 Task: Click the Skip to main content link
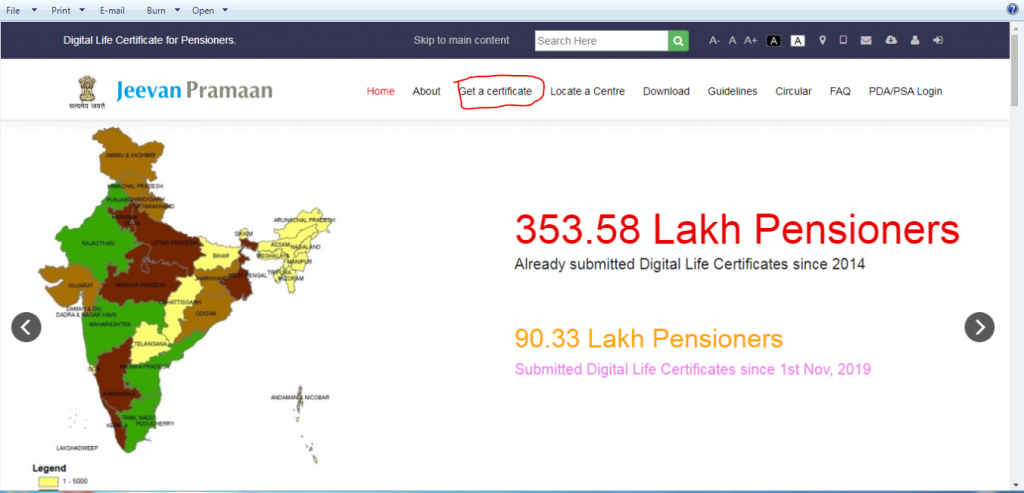(x=461, y=41)
